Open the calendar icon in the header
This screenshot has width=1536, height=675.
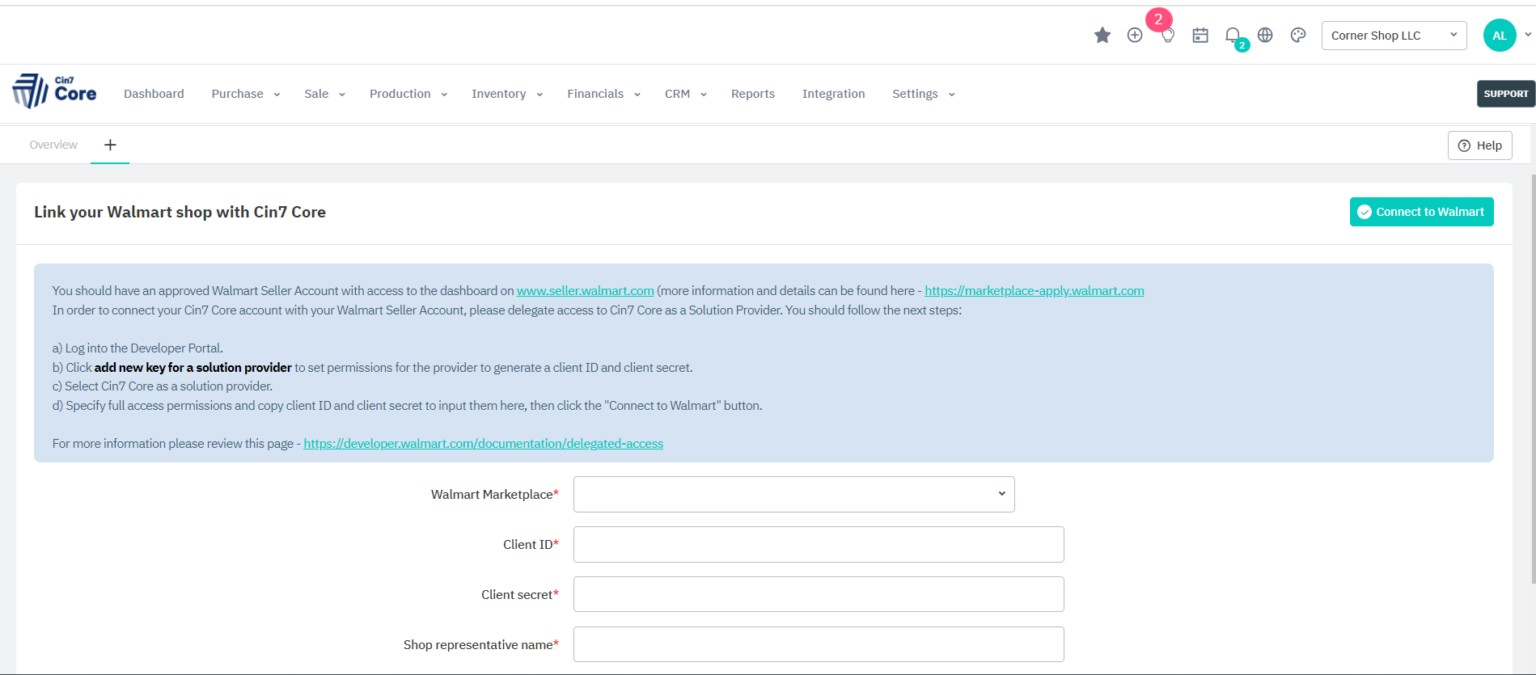[x=1200, y=34]
